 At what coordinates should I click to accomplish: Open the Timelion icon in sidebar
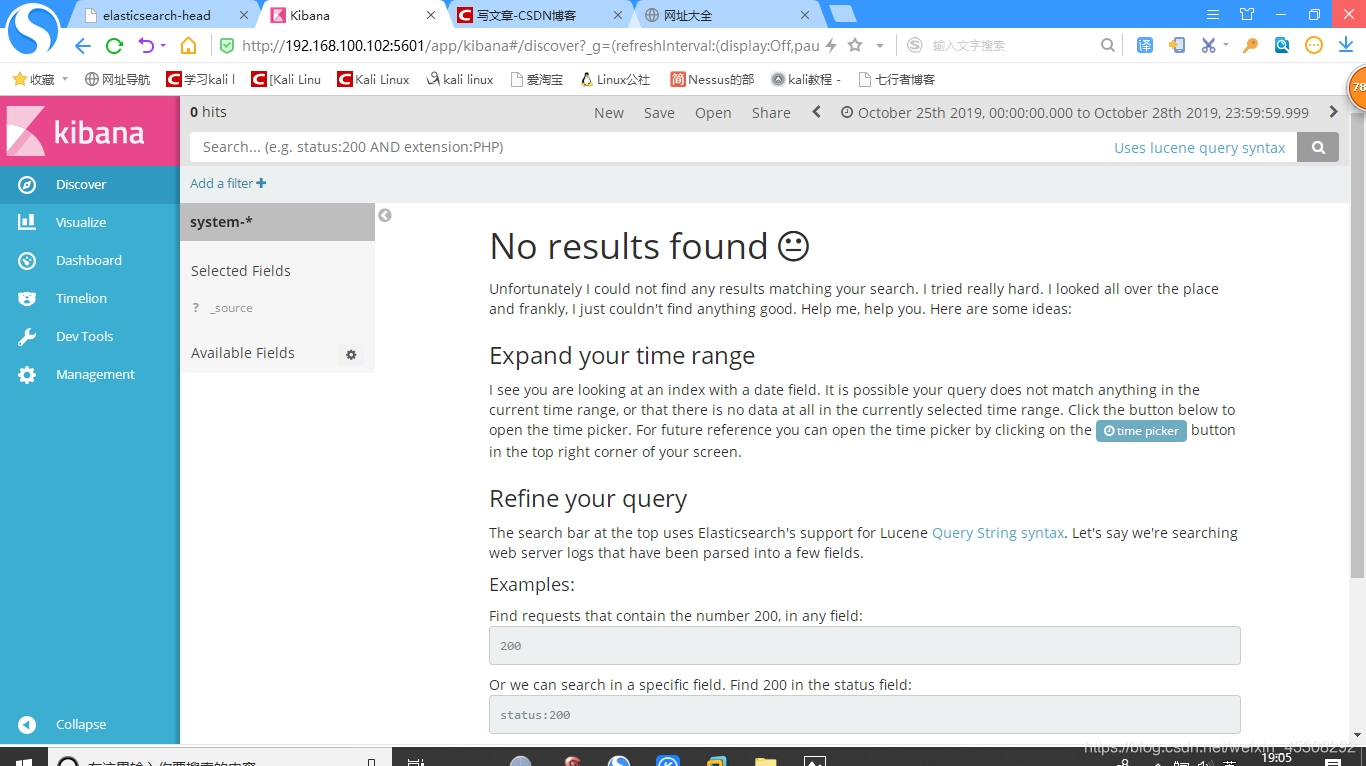(x=27, y=298)
